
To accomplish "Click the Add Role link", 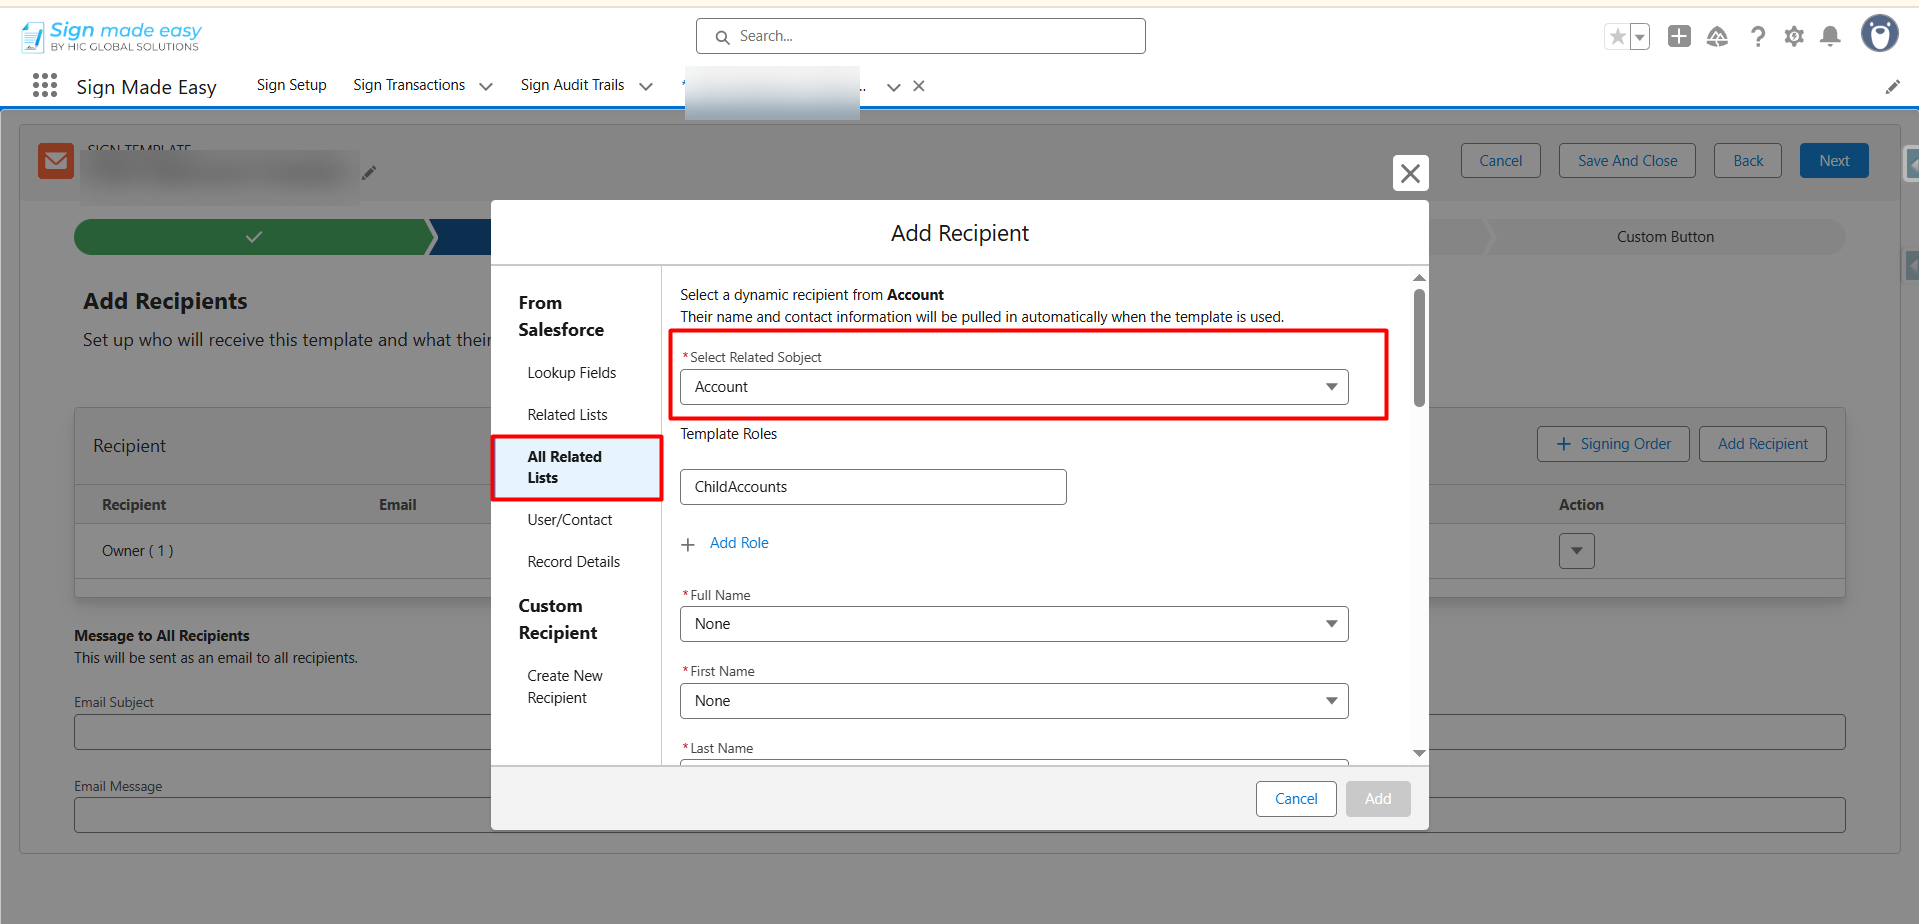I will click(x=738, y=543).
